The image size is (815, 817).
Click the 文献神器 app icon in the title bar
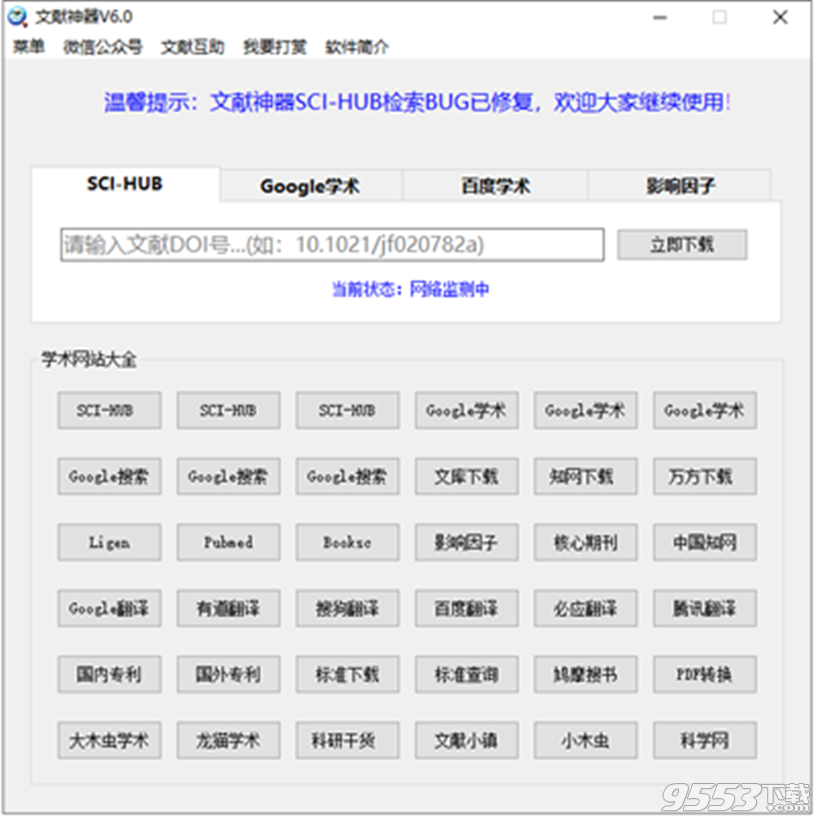click(18, 17)
